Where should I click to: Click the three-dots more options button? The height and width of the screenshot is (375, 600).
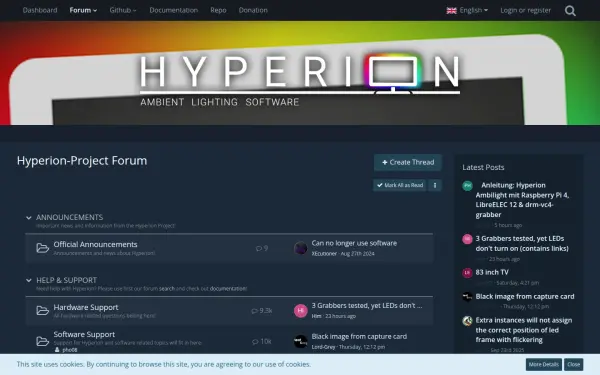point(435,185)
